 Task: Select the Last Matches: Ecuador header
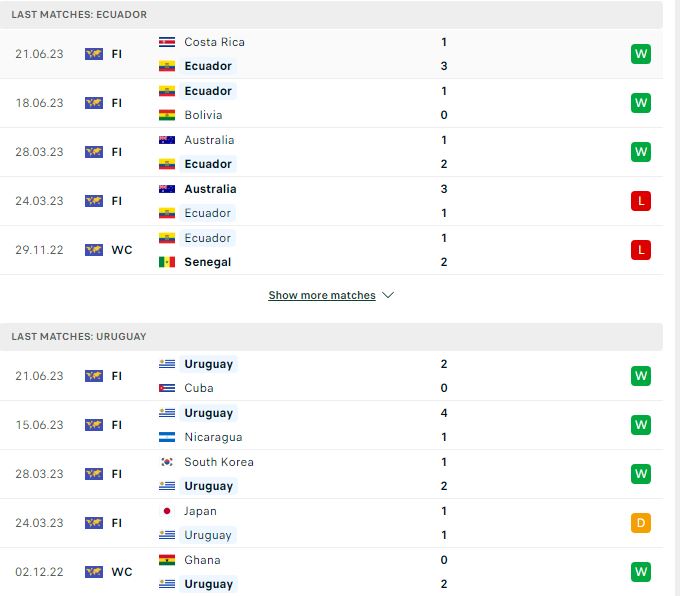[79, 14]
